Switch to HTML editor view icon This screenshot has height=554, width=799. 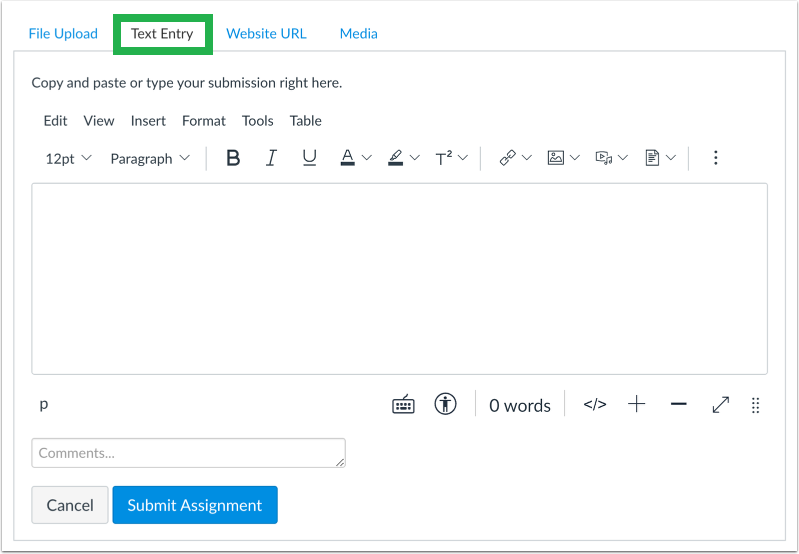(595, 405)
